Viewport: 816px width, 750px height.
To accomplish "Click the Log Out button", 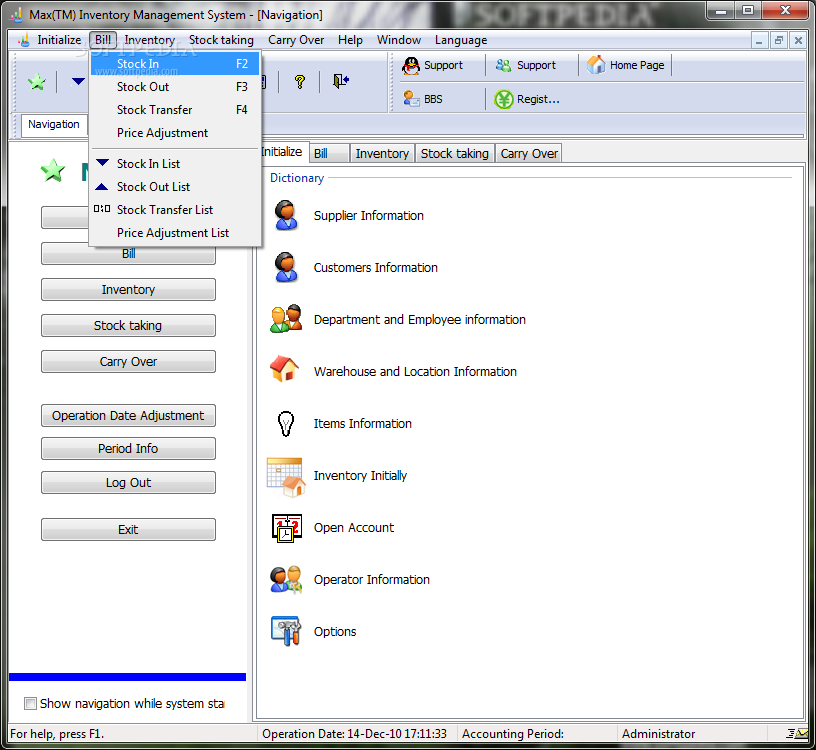I will coord(128,482).
